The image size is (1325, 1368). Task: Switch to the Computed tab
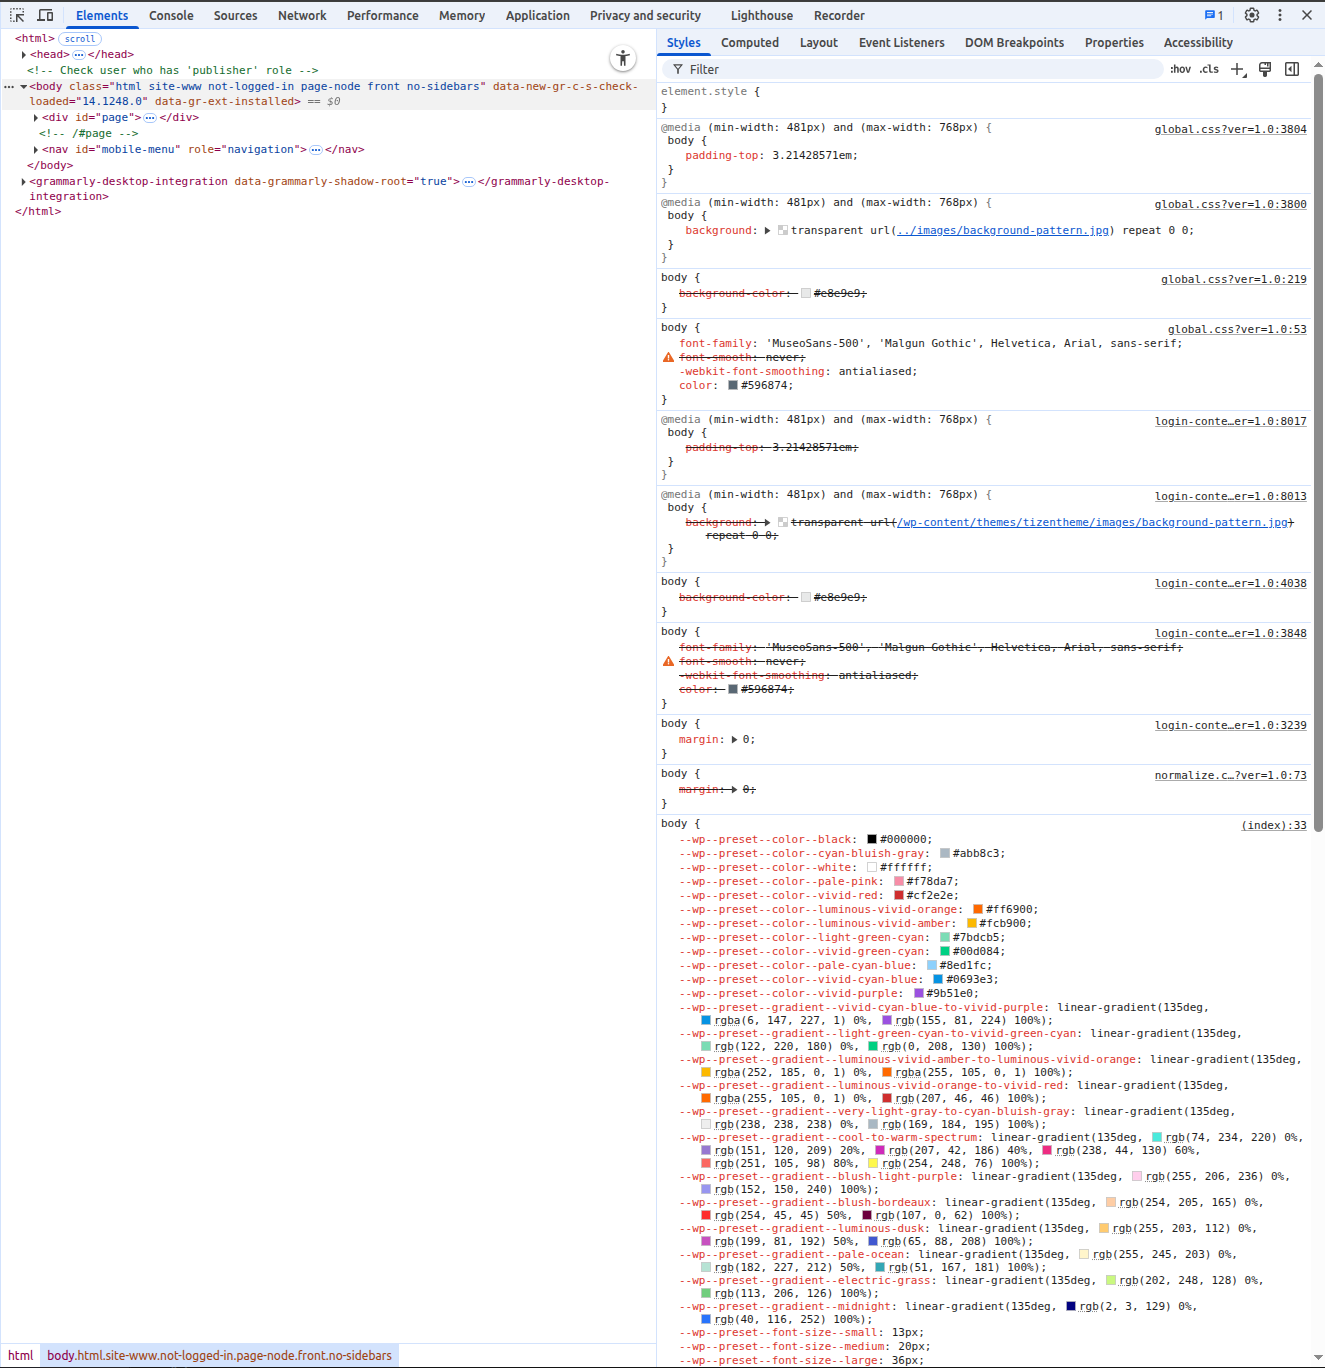(x=750, y=42)
